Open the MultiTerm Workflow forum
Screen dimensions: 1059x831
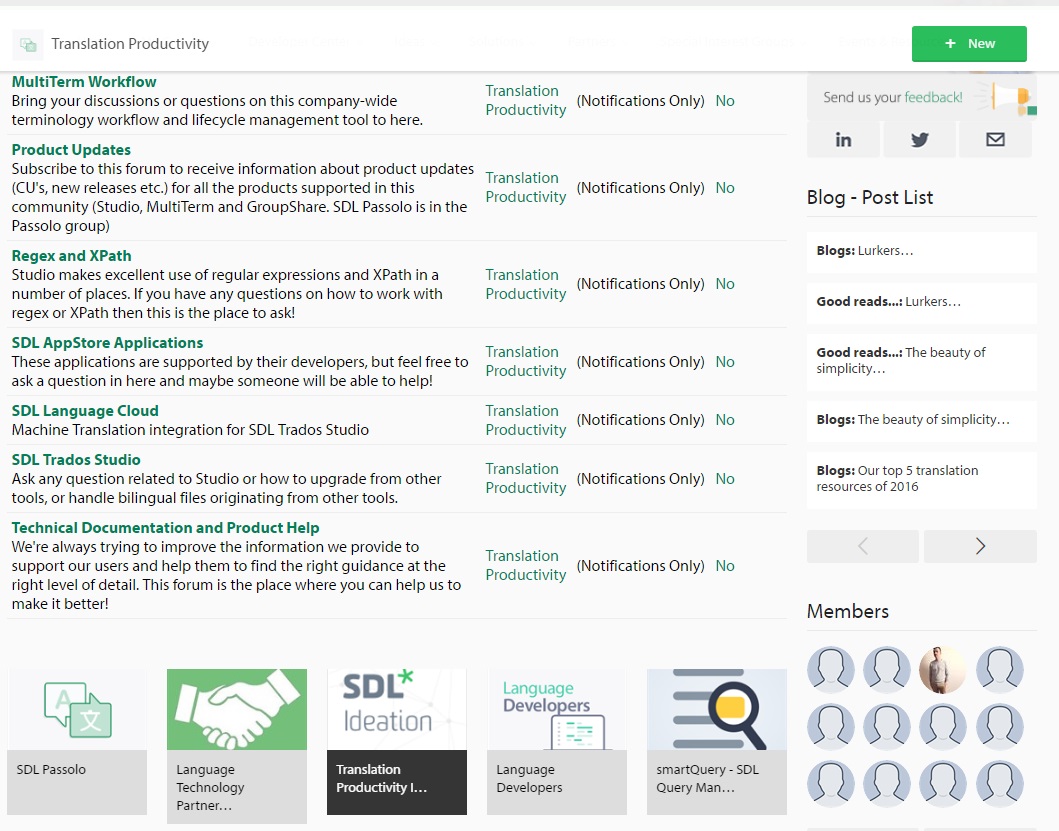[x=84, y=82]
